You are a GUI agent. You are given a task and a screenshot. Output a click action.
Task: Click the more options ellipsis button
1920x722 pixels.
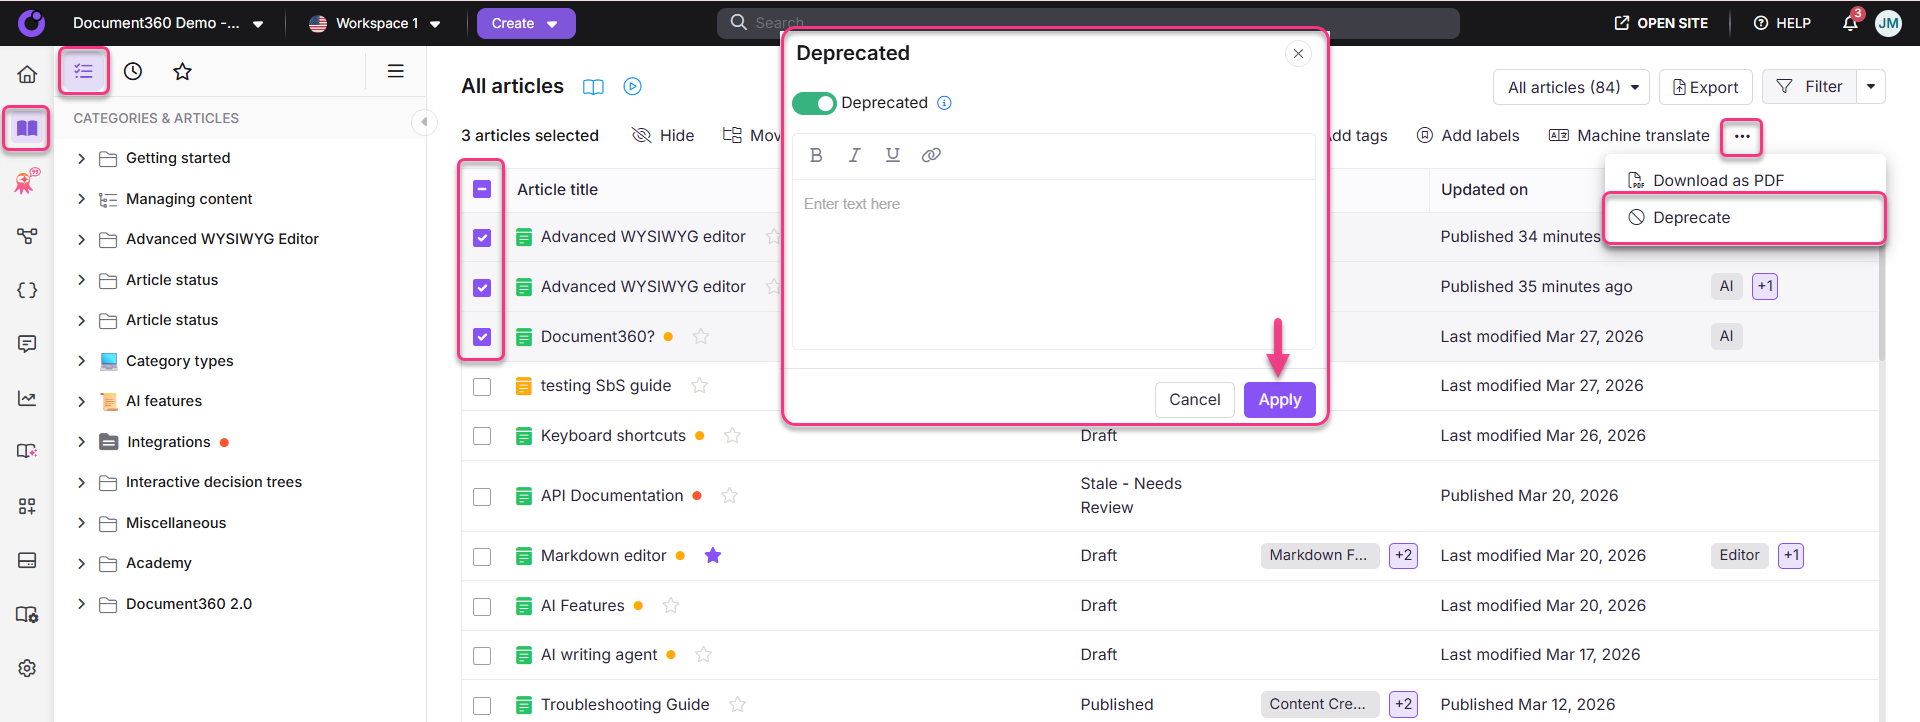coord(1742,136)
